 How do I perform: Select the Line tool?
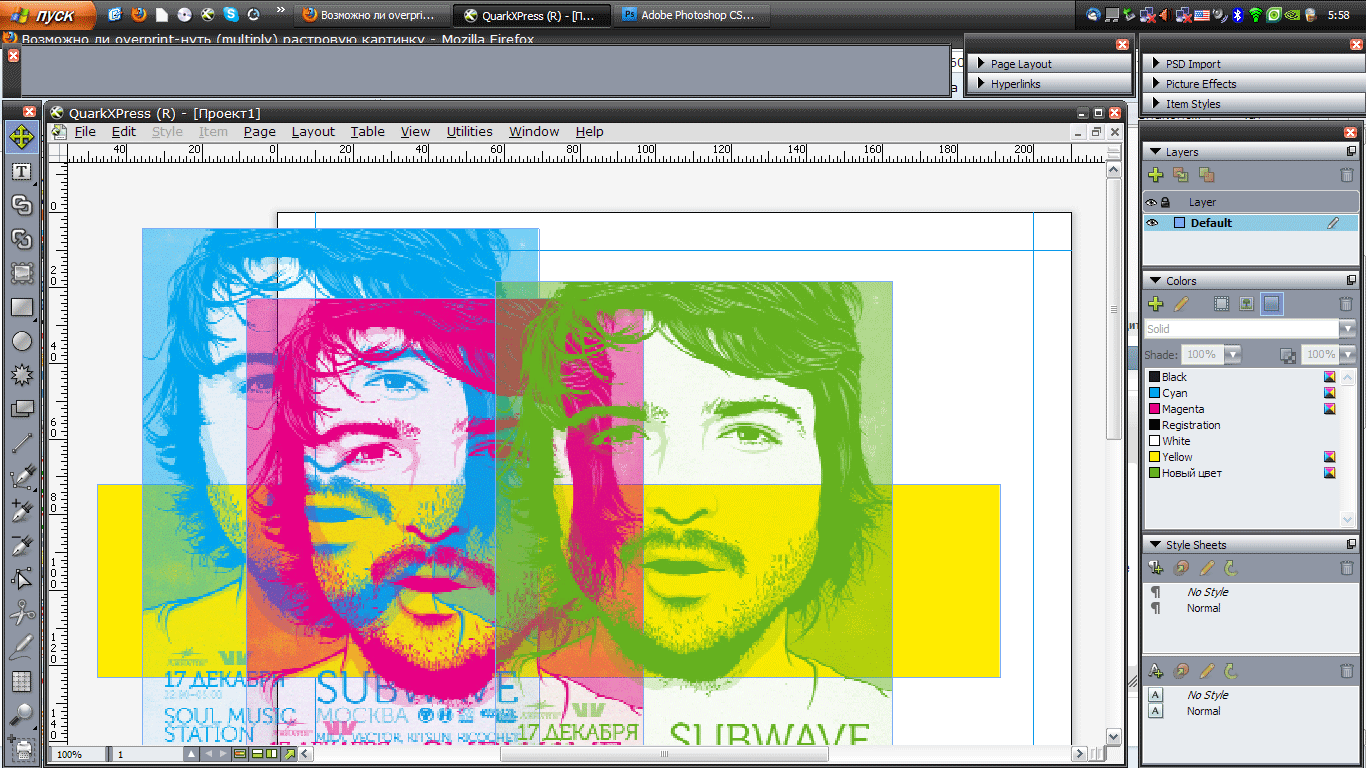coord(21,443)
